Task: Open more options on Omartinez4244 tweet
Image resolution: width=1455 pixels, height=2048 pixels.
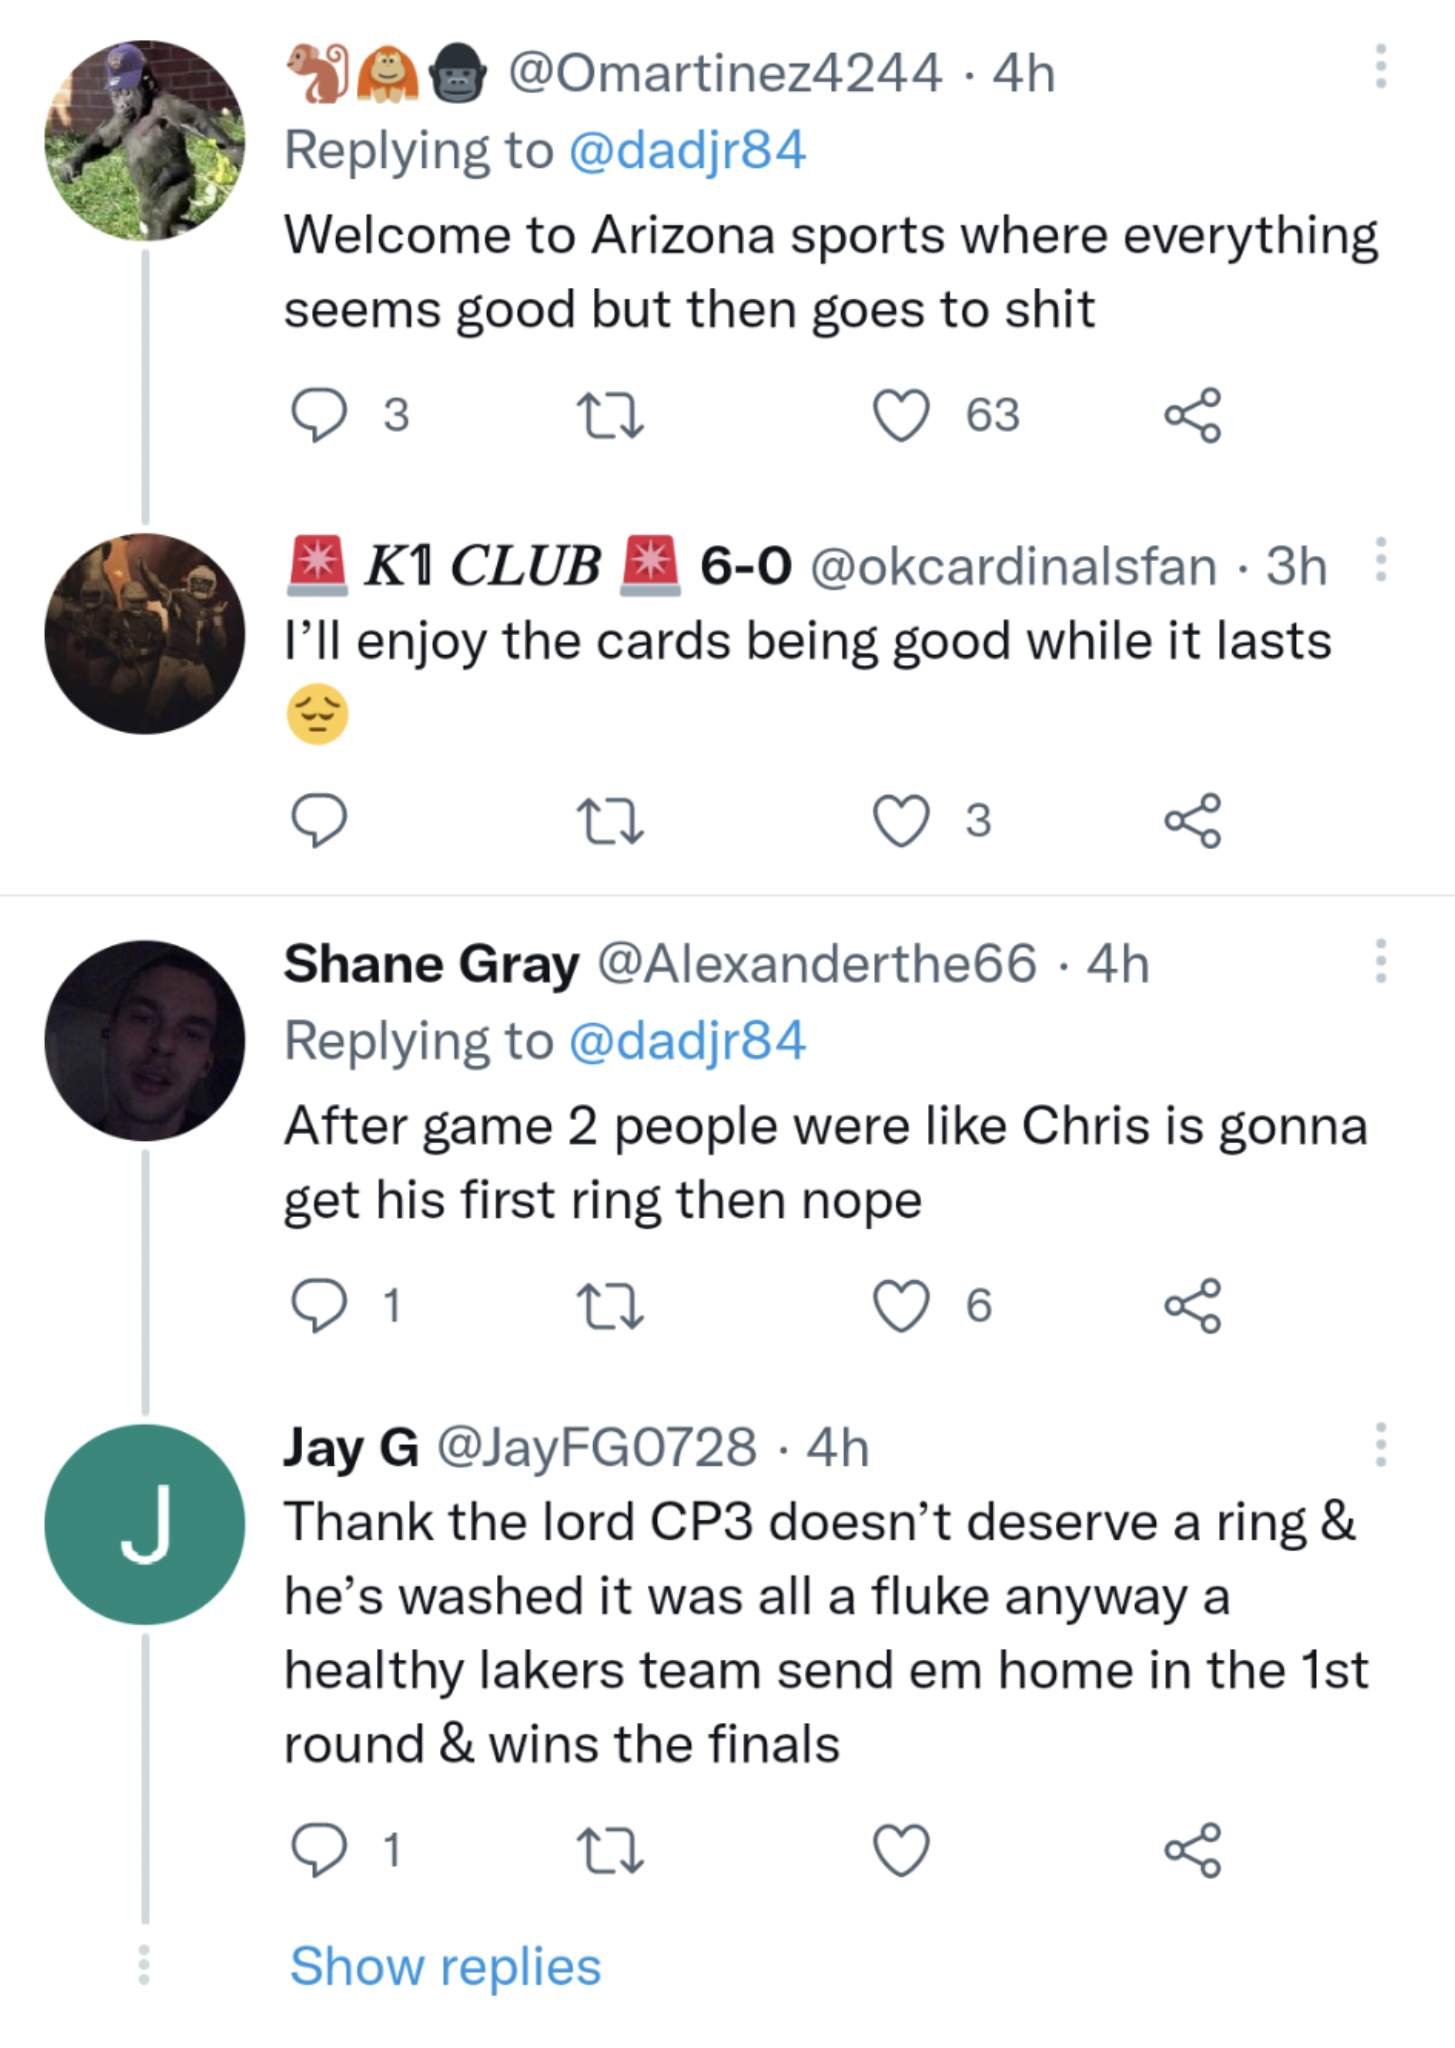Action: (x=1380, y=66)
